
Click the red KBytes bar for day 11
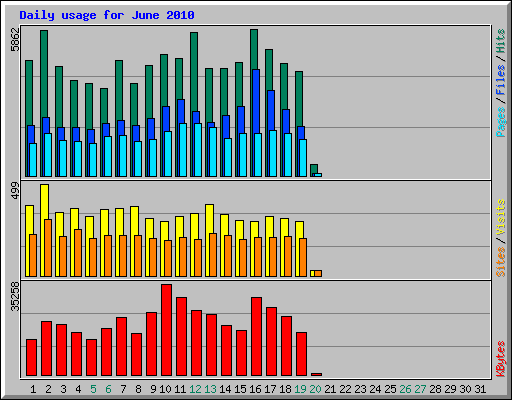click(182, 337)
